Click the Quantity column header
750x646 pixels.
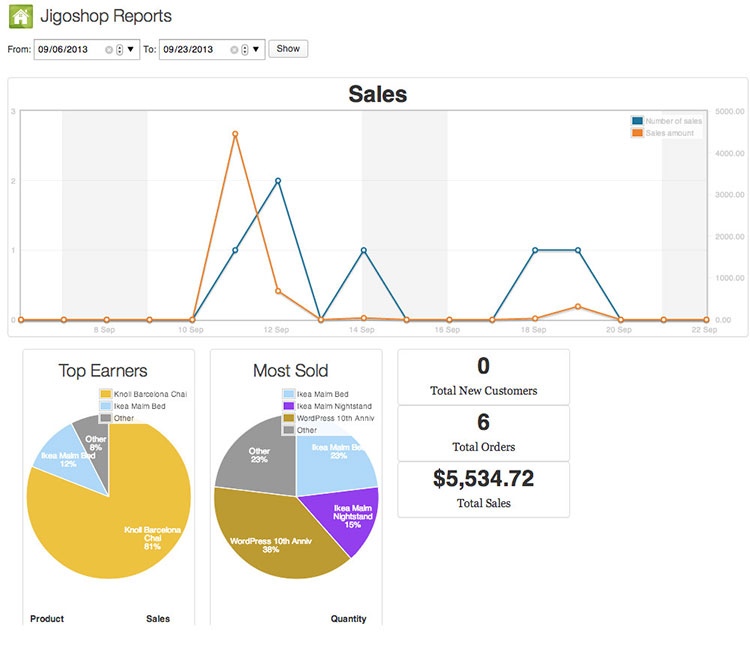348,619
